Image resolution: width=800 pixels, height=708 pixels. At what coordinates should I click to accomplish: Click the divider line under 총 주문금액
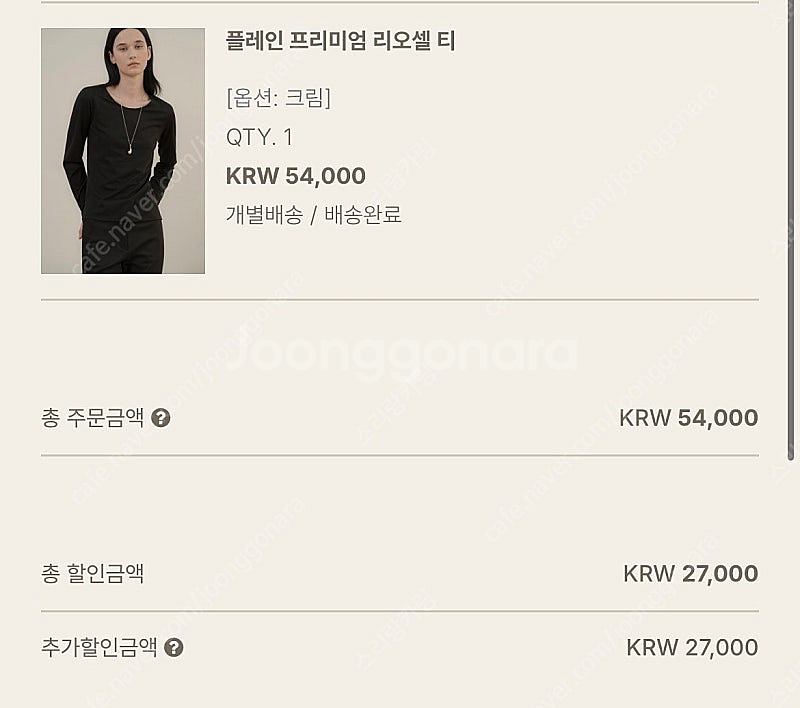pos(400,456)
